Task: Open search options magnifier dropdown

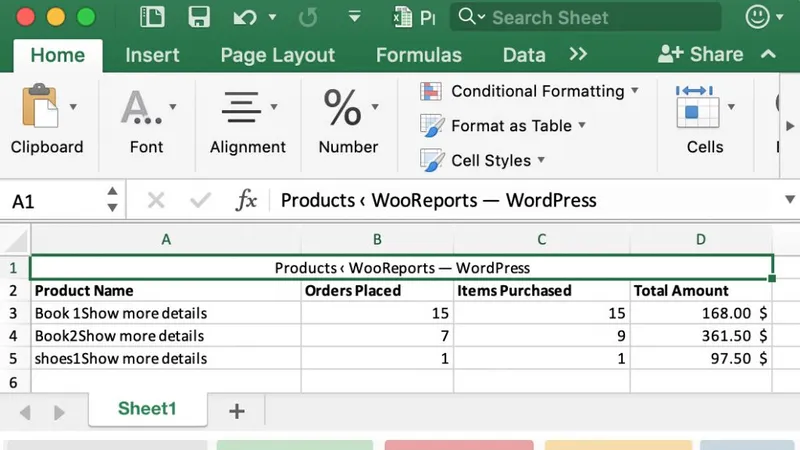Action: pyautogui.click(x=471, y=17)
